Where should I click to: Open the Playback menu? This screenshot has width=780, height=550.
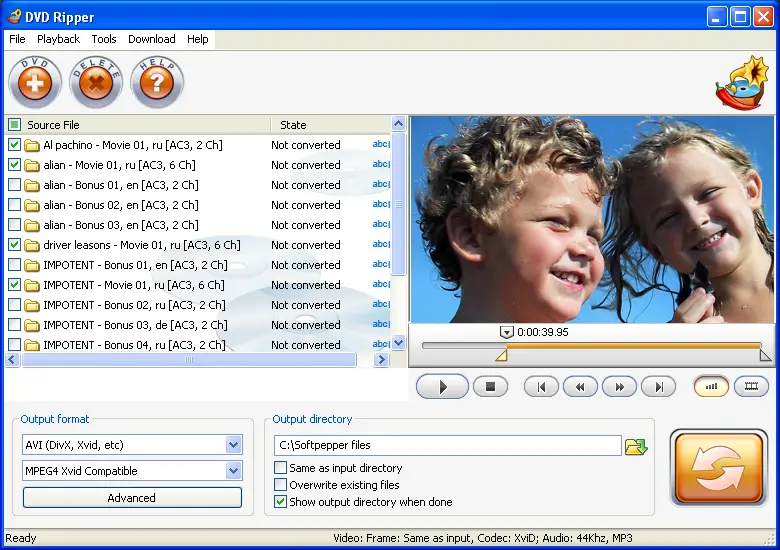58,39
